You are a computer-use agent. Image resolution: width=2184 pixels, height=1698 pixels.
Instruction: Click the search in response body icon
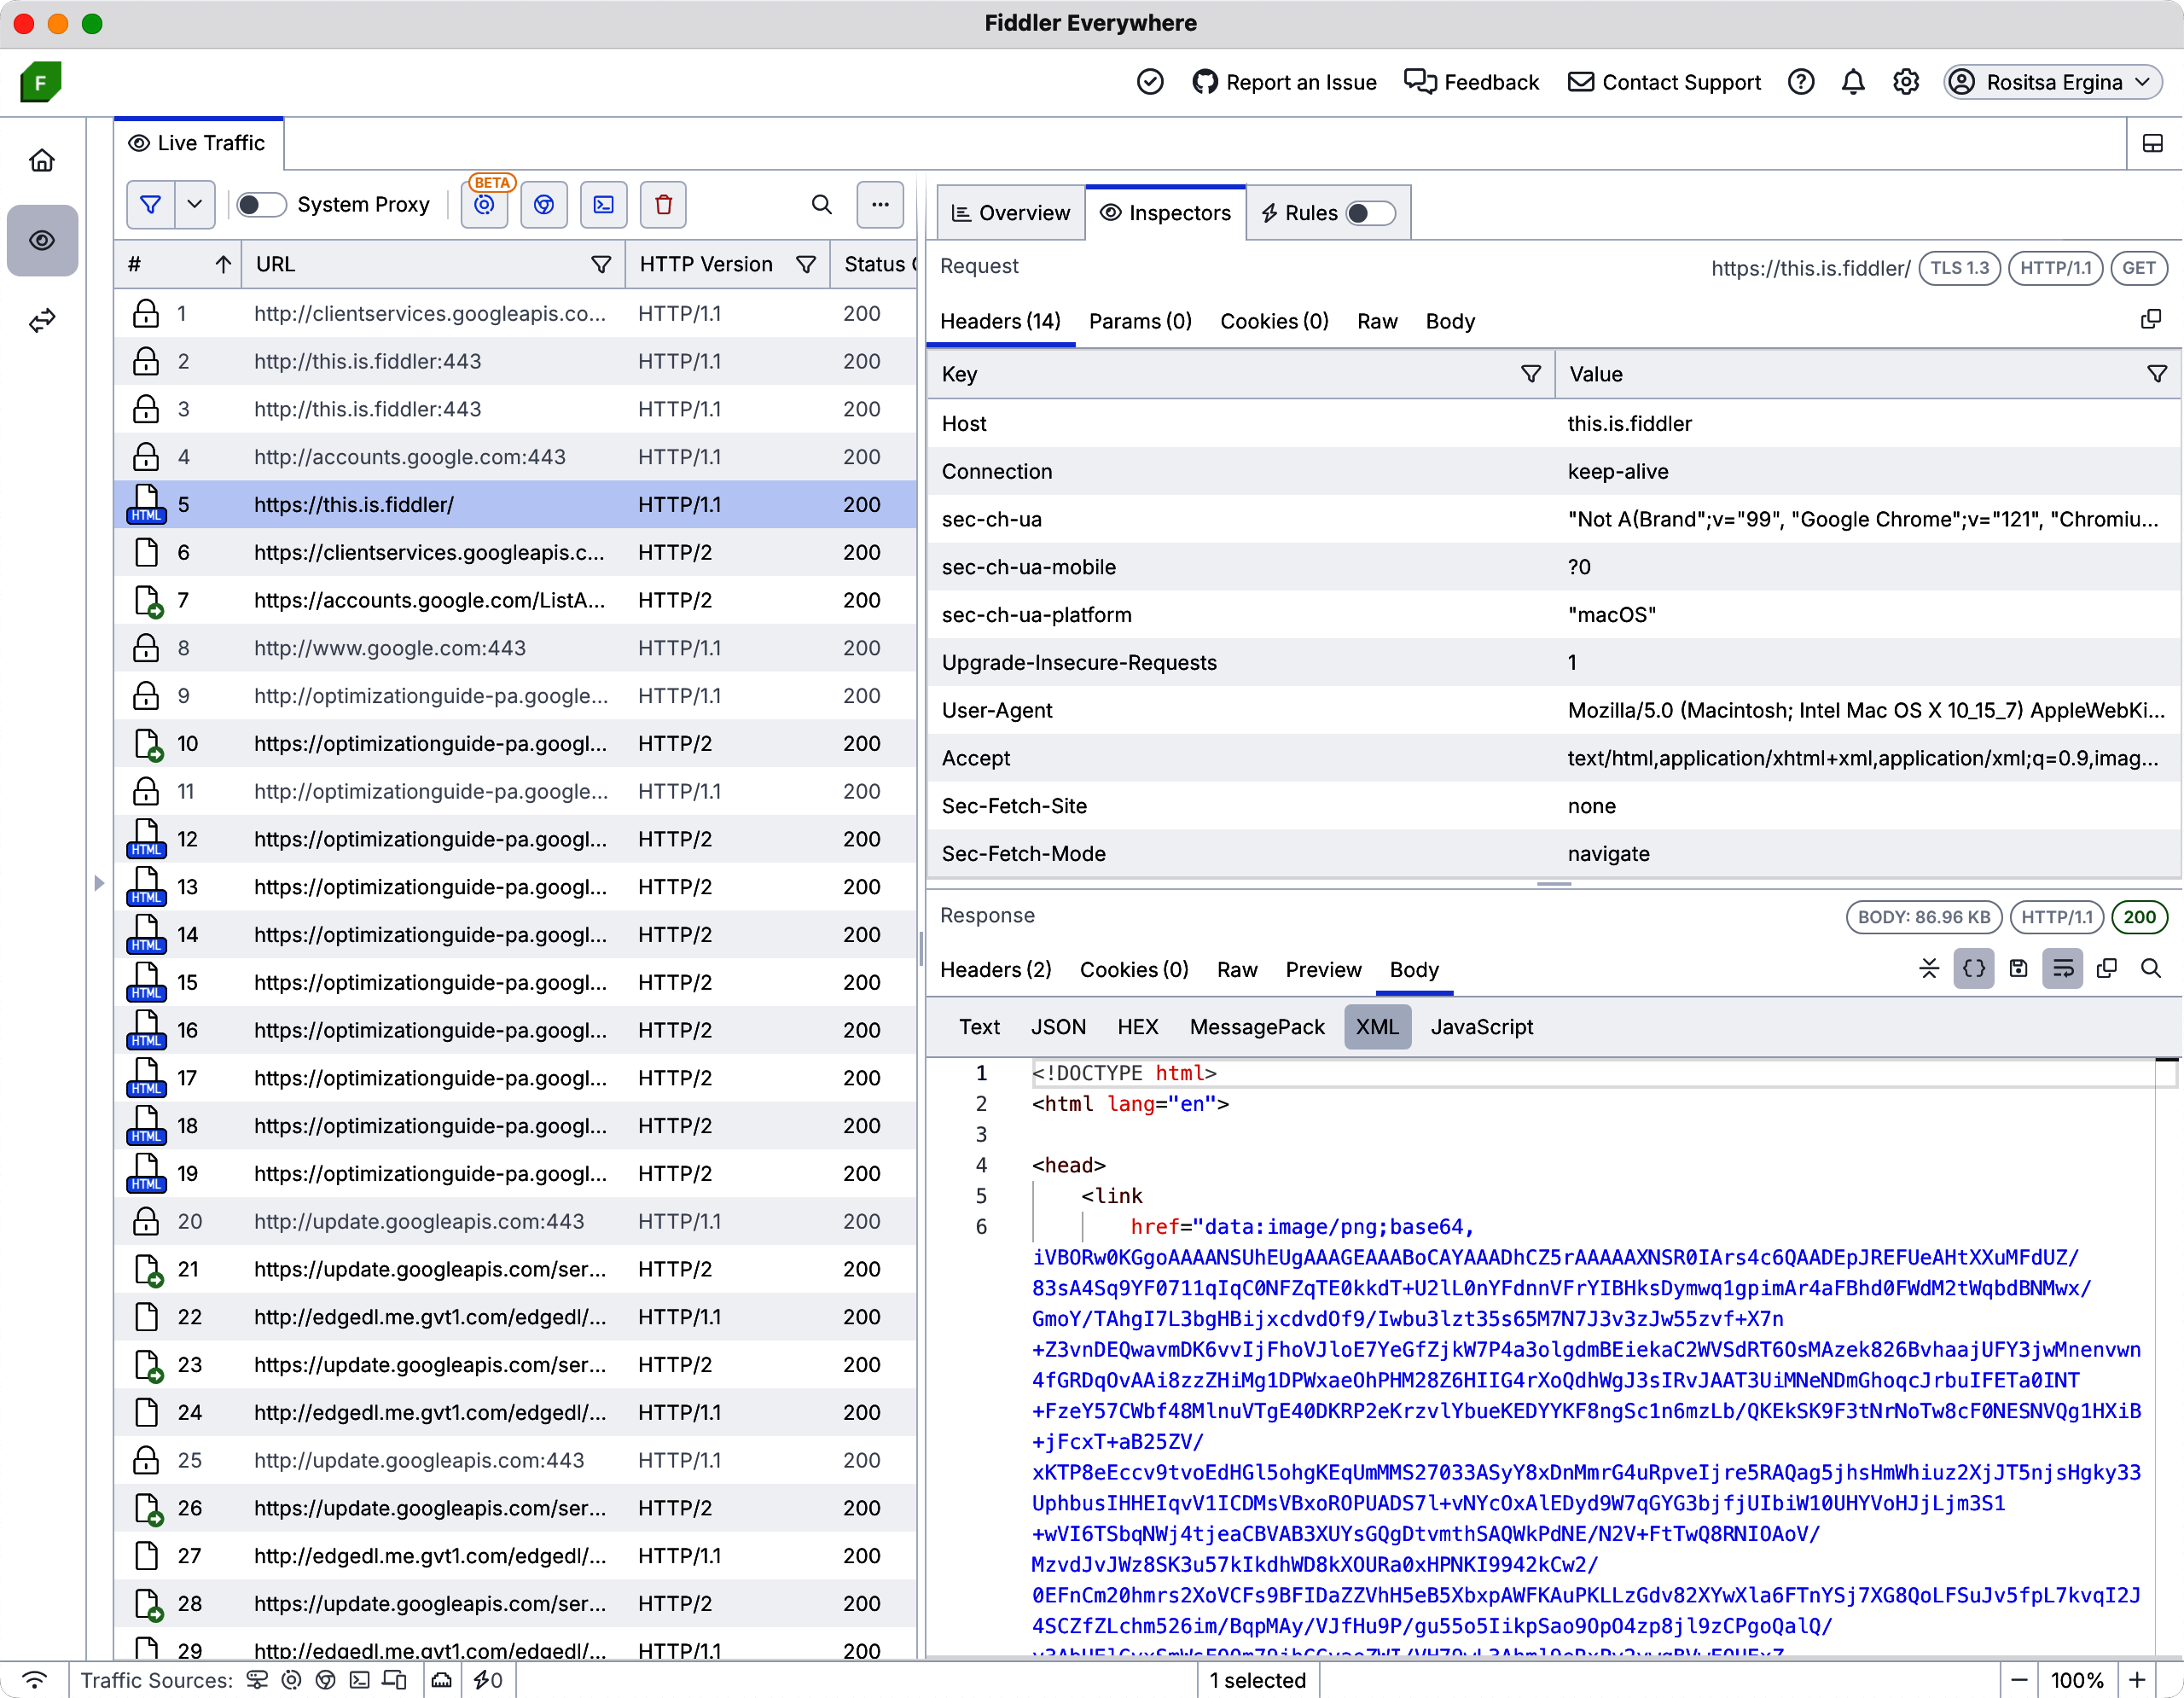(2151, 969)
